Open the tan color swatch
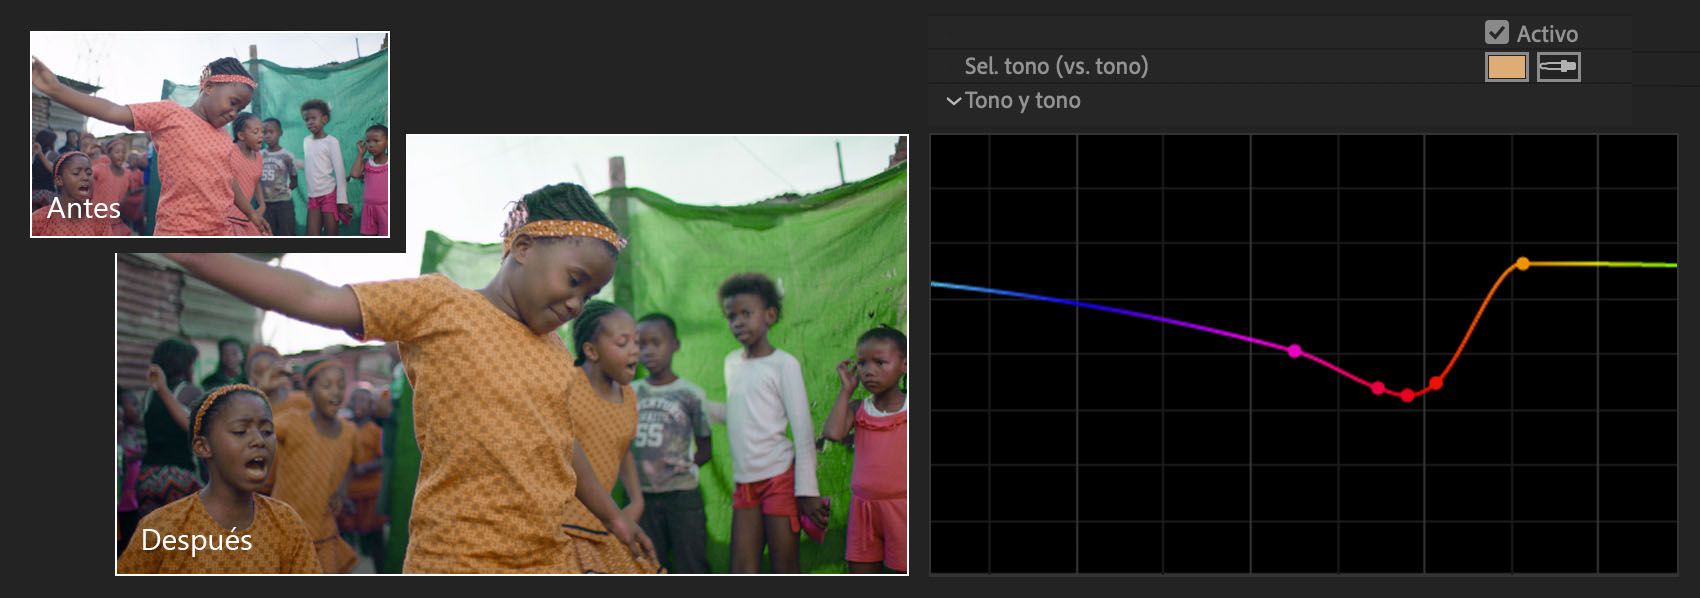Screen dimensions: 1700x598 pos(1506,67)
